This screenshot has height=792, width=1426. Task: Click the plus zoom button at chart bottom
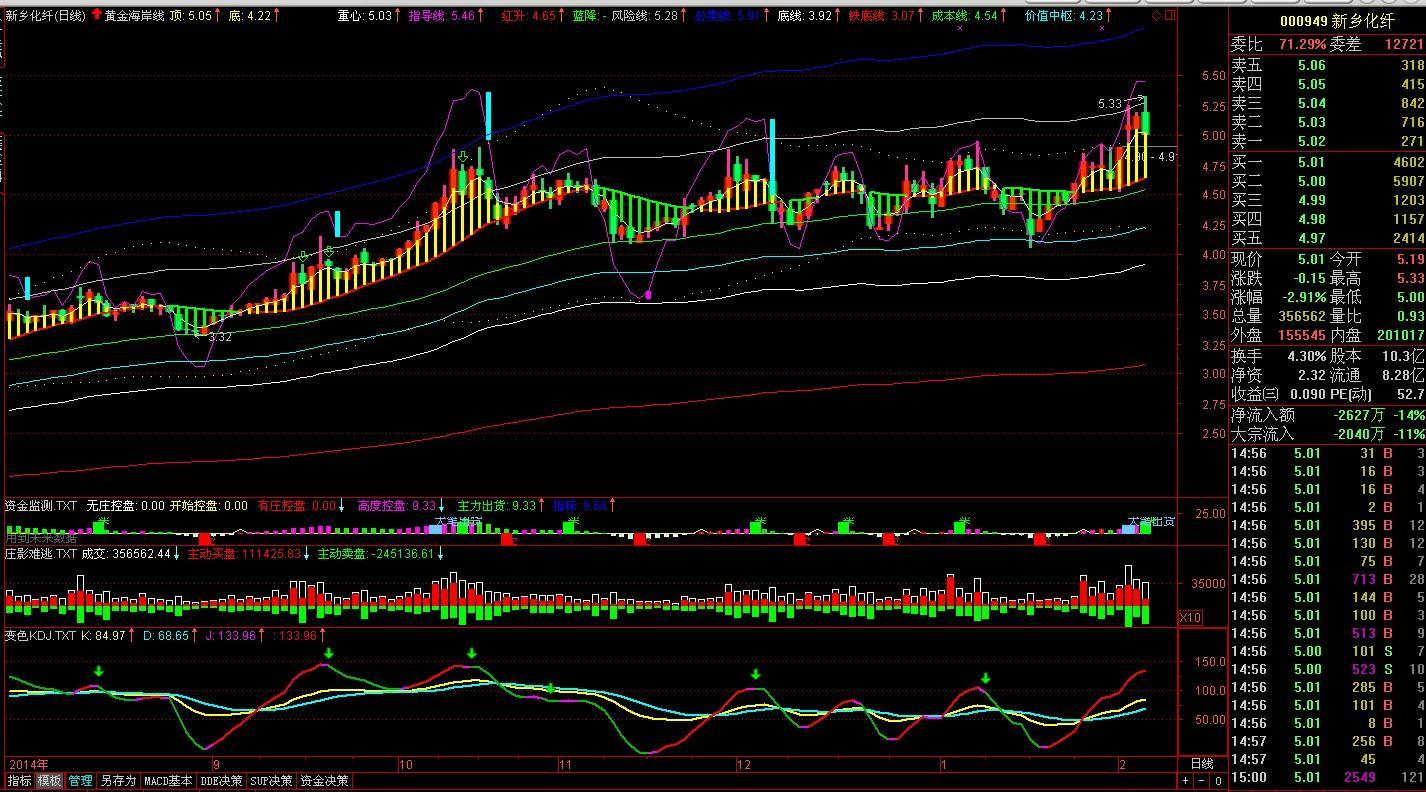click(x=1186, y=781)
